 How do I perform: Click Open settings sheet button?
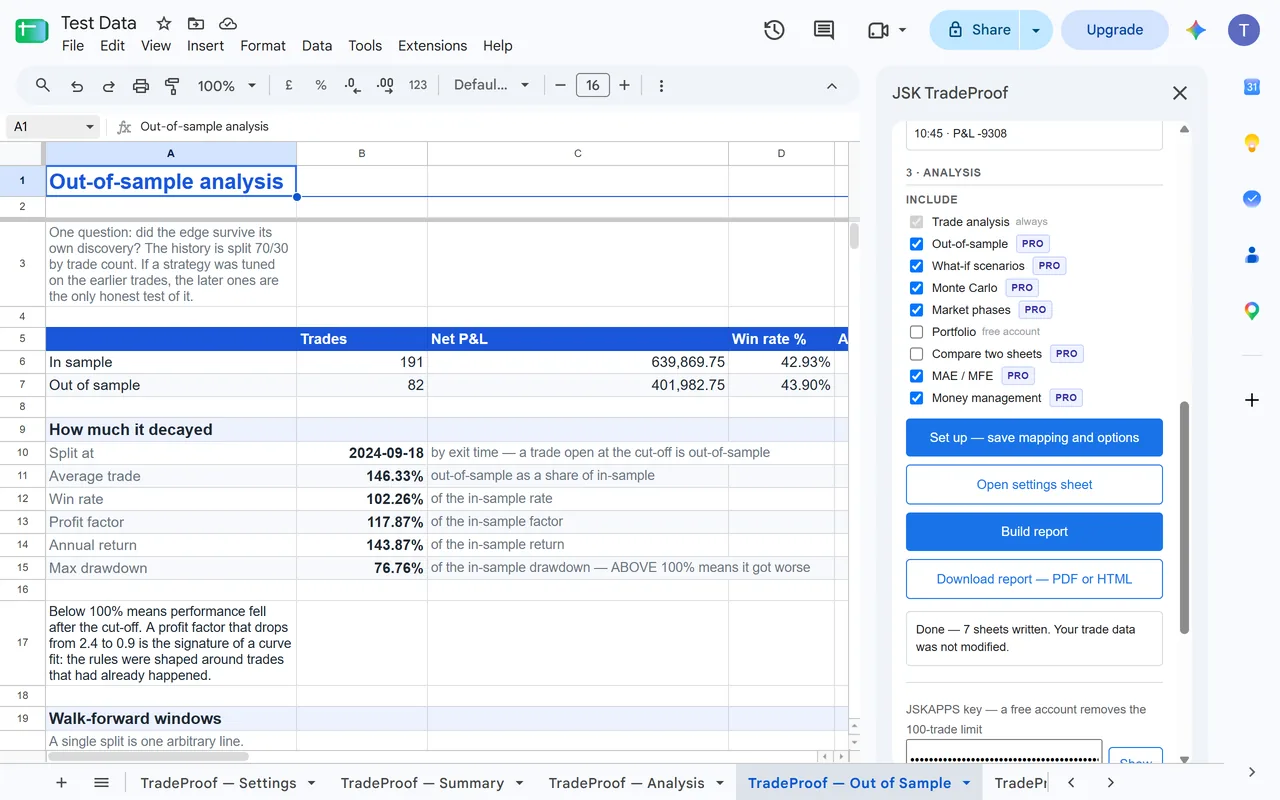(x=1034, y=485)
